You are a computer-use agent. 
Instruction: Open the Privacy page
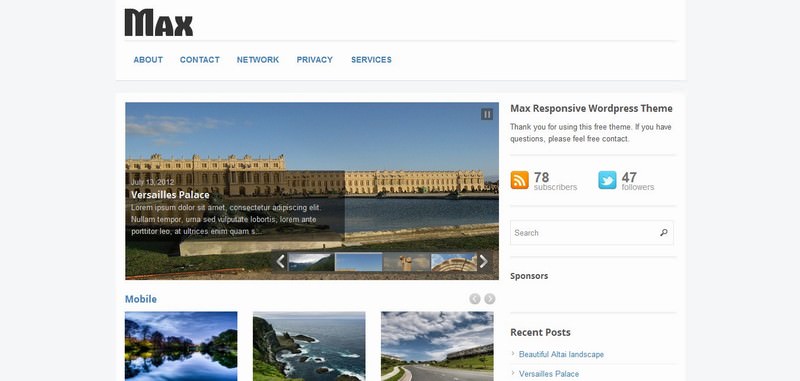[314, 60]
